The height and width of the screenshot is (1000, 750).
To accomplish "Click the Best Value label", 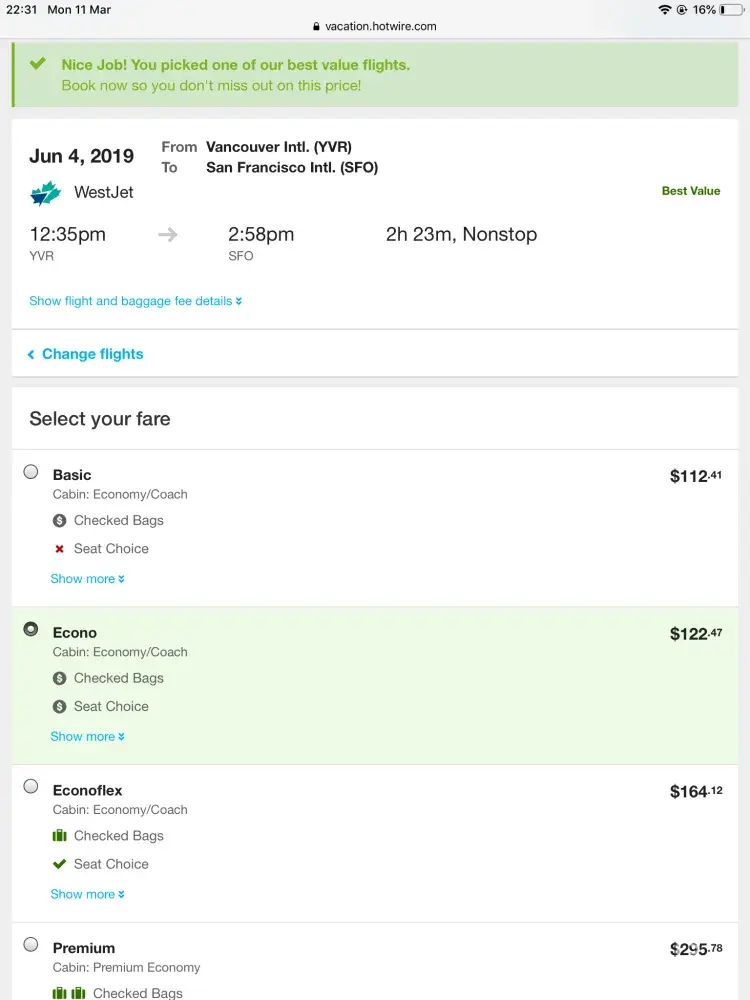I will click(x=690, y=191).
